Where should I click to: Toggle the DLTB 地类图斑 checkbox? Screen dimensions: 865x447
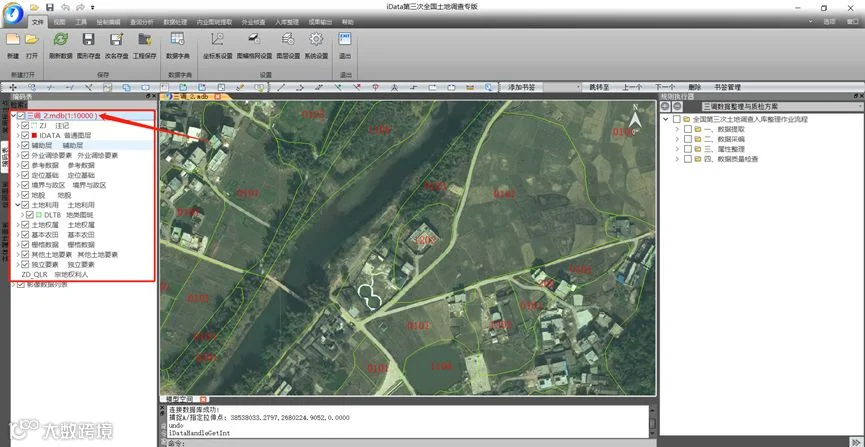coord(30,215)
